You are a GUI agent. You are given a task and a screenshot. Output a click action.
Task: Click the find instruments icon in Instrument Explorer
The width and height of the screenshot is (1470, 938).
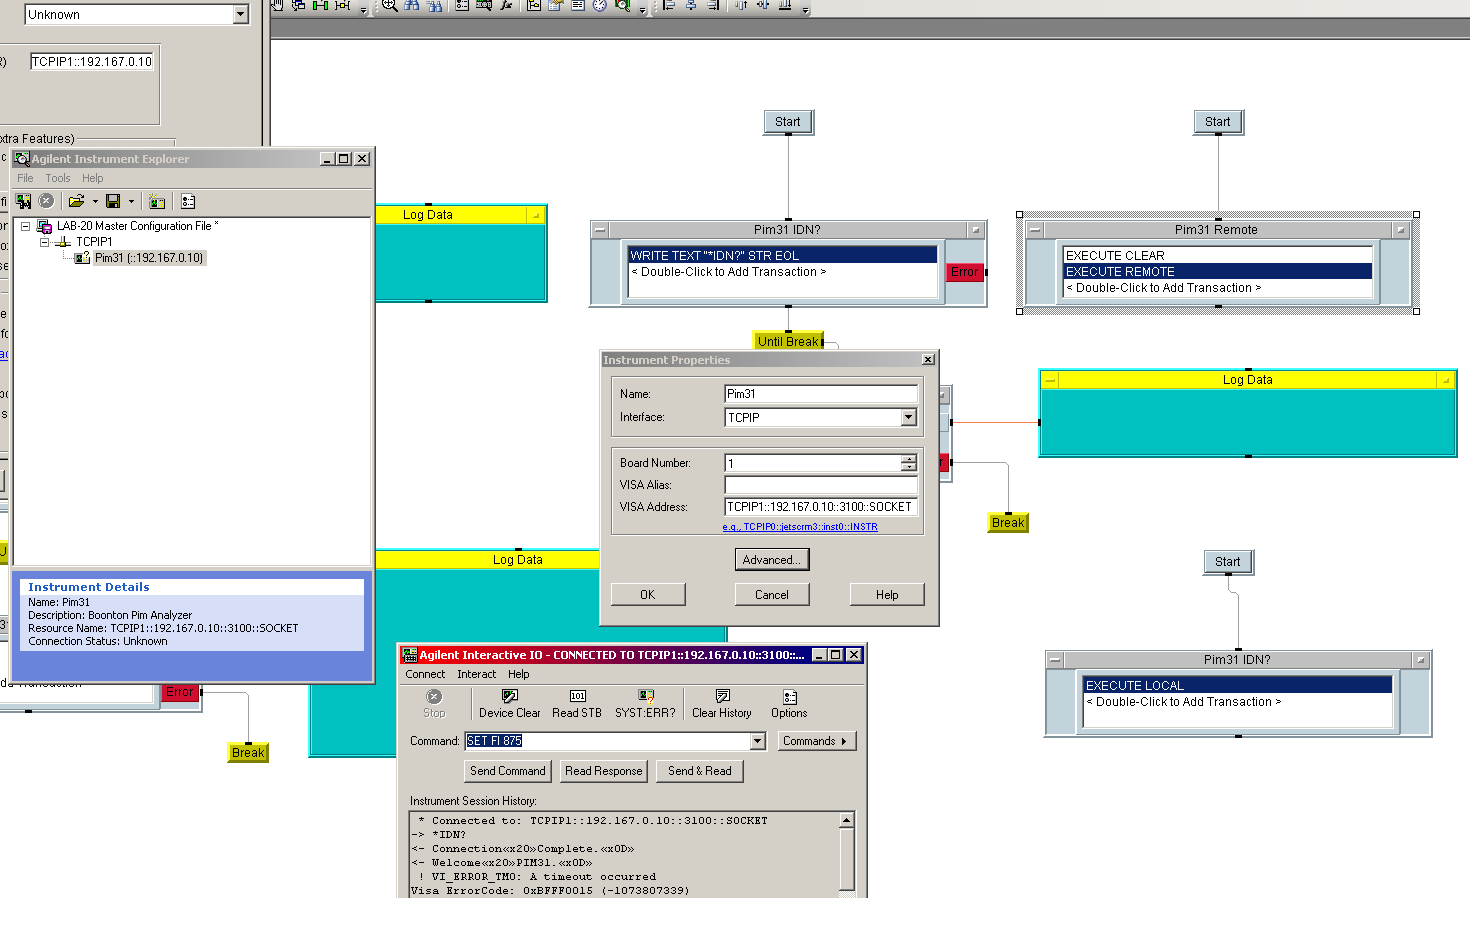pos(23,201)
